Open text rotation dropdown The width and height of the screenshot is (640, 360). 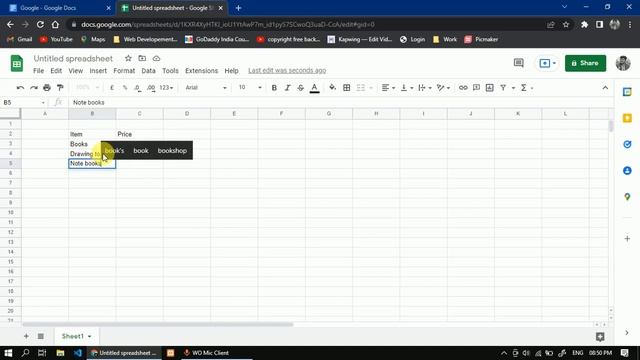click(443, 88)
